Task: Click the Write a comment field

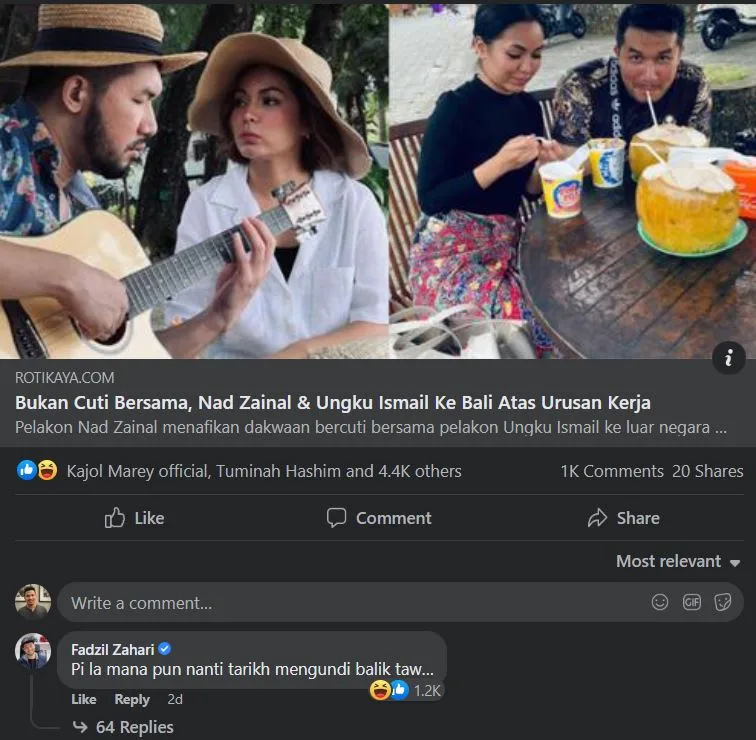Action: pos(350,603)
